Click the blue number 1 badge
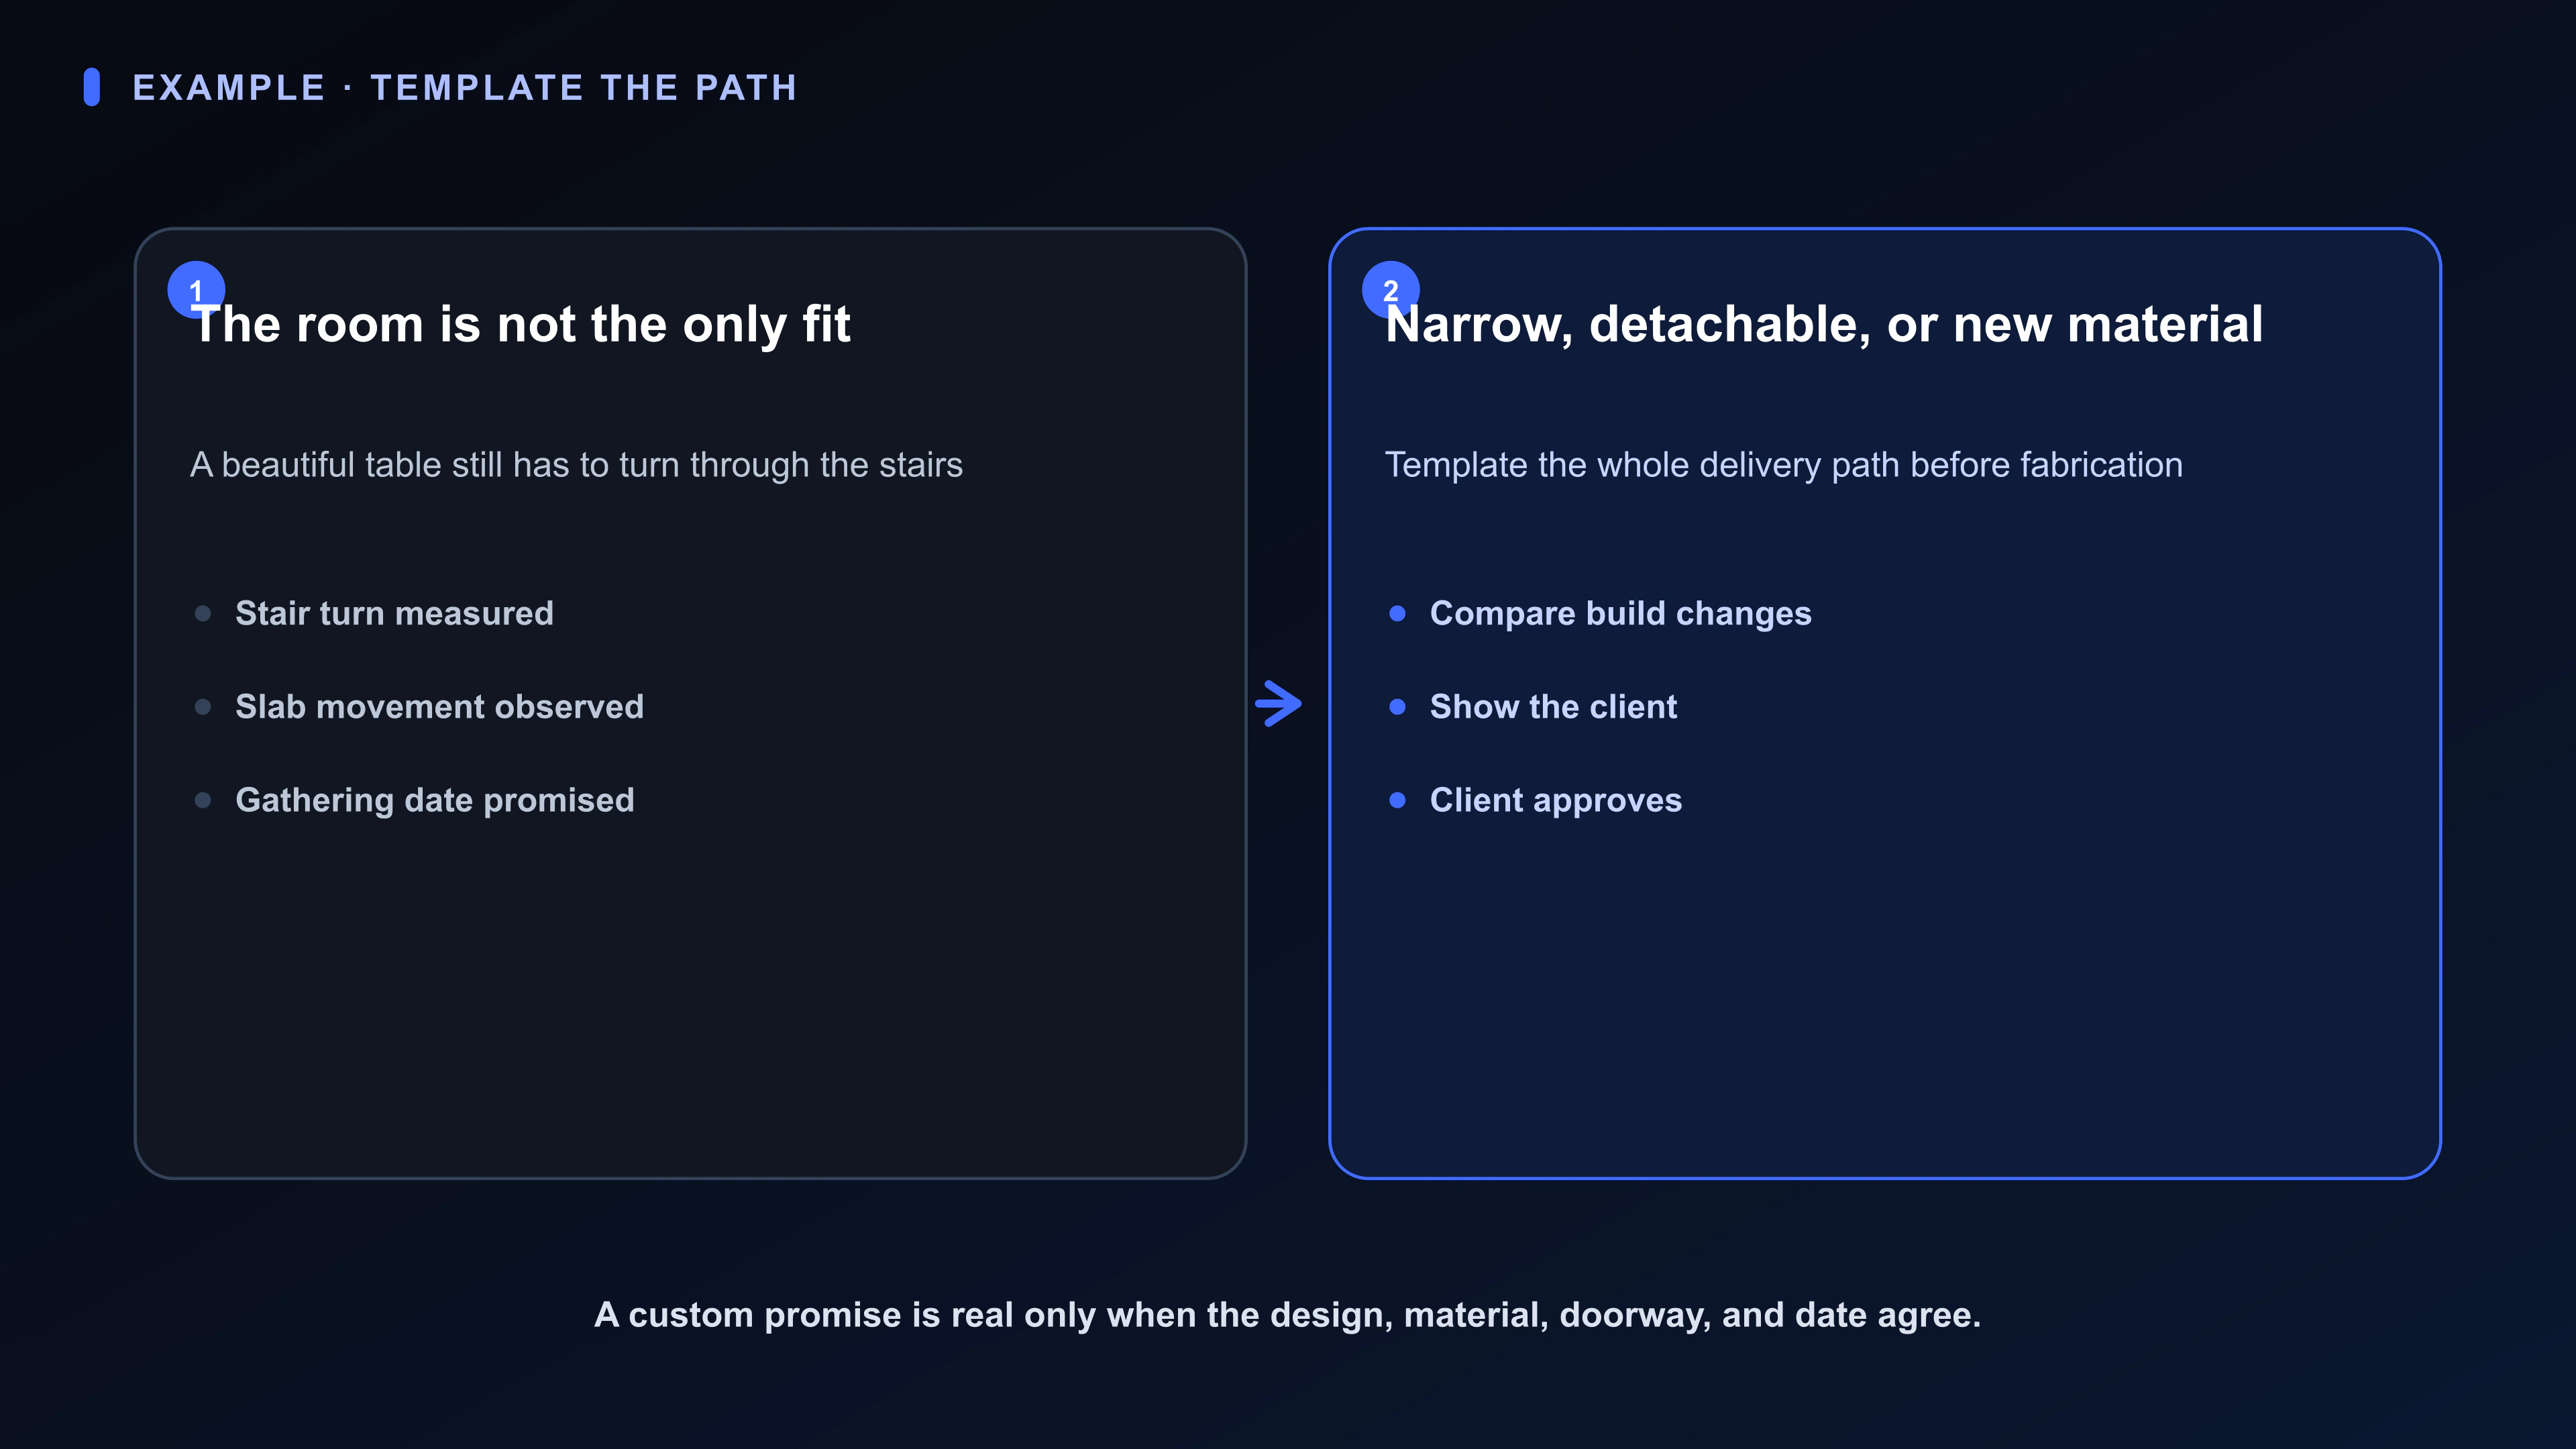Image resolution: width=2576 pixels, height=1449 pixels. (x=196, y=290)
